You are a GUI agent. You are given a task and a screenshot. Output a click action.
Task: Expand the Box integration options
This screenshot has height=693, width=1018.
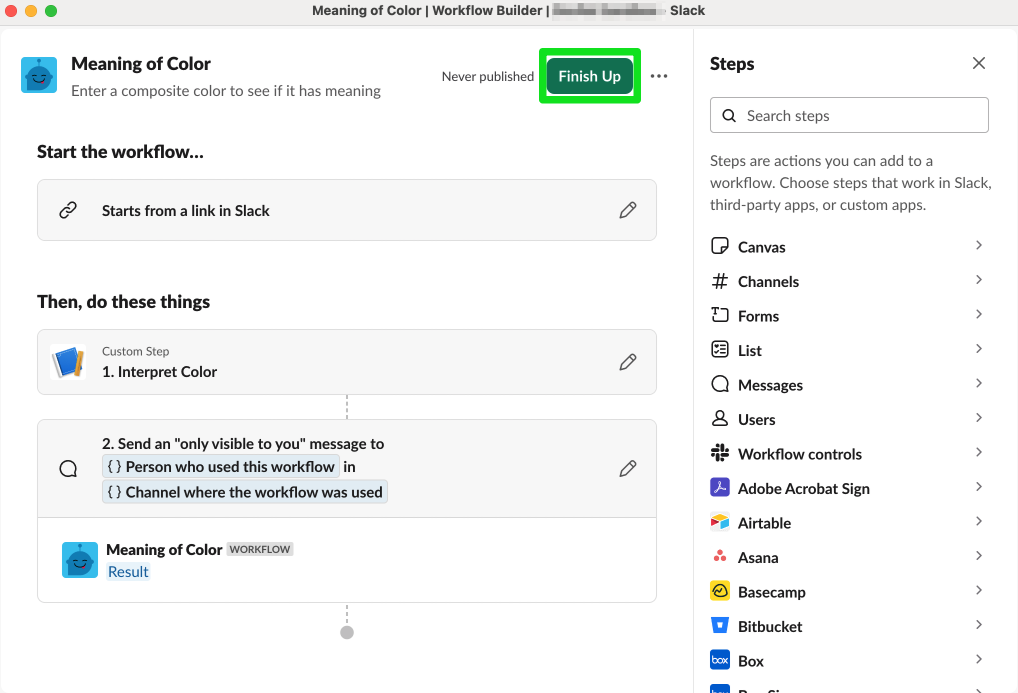(978, 660)
